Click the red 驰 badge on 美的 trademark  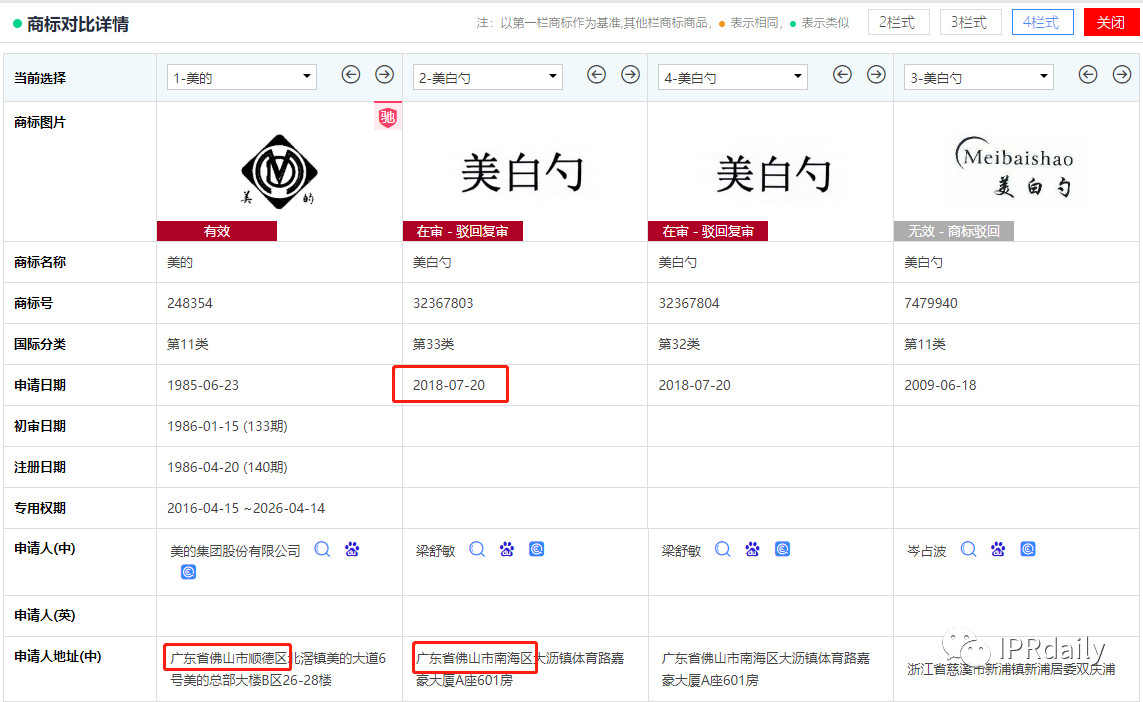click(x=388, y=117)
